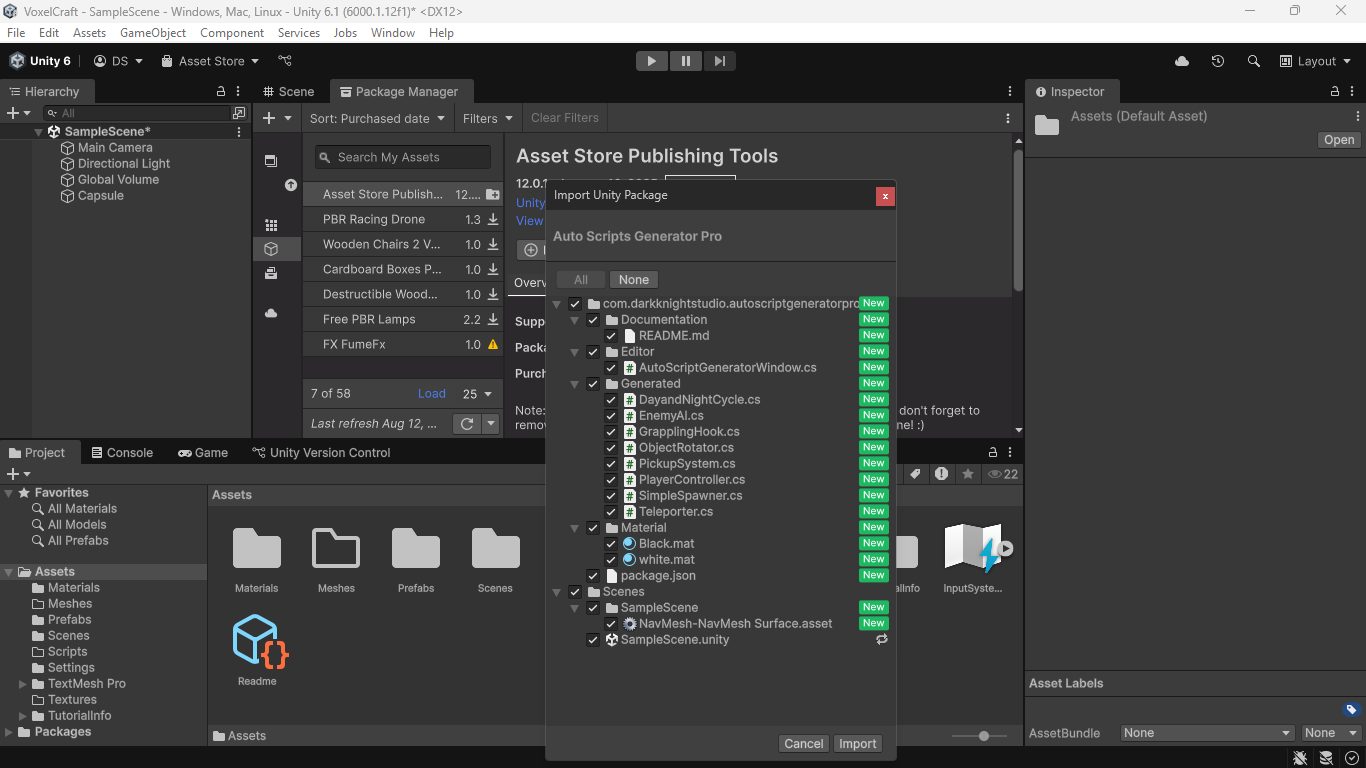The height and width of the screenshot is (768, 1366).
Task: Open the package Updates arrow icon
Action: (291, 185)
